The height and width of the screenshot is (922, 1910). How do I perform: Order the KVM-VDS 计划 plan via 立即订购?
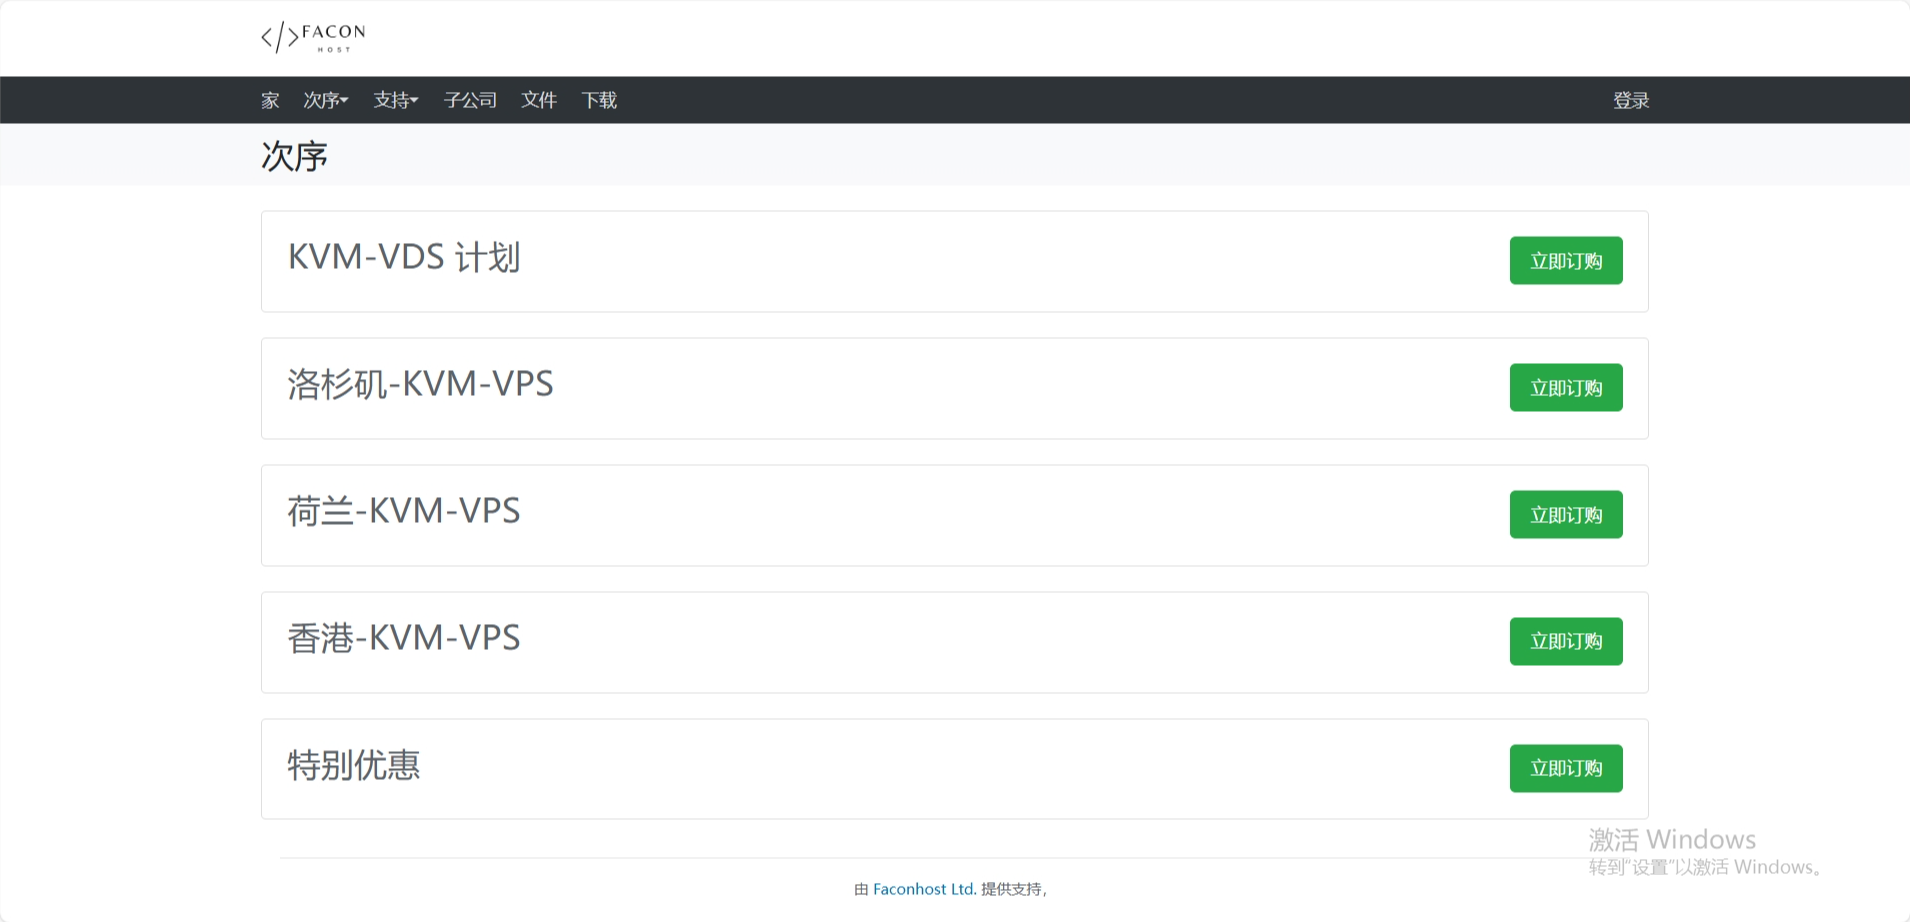tap(1565, 260)
